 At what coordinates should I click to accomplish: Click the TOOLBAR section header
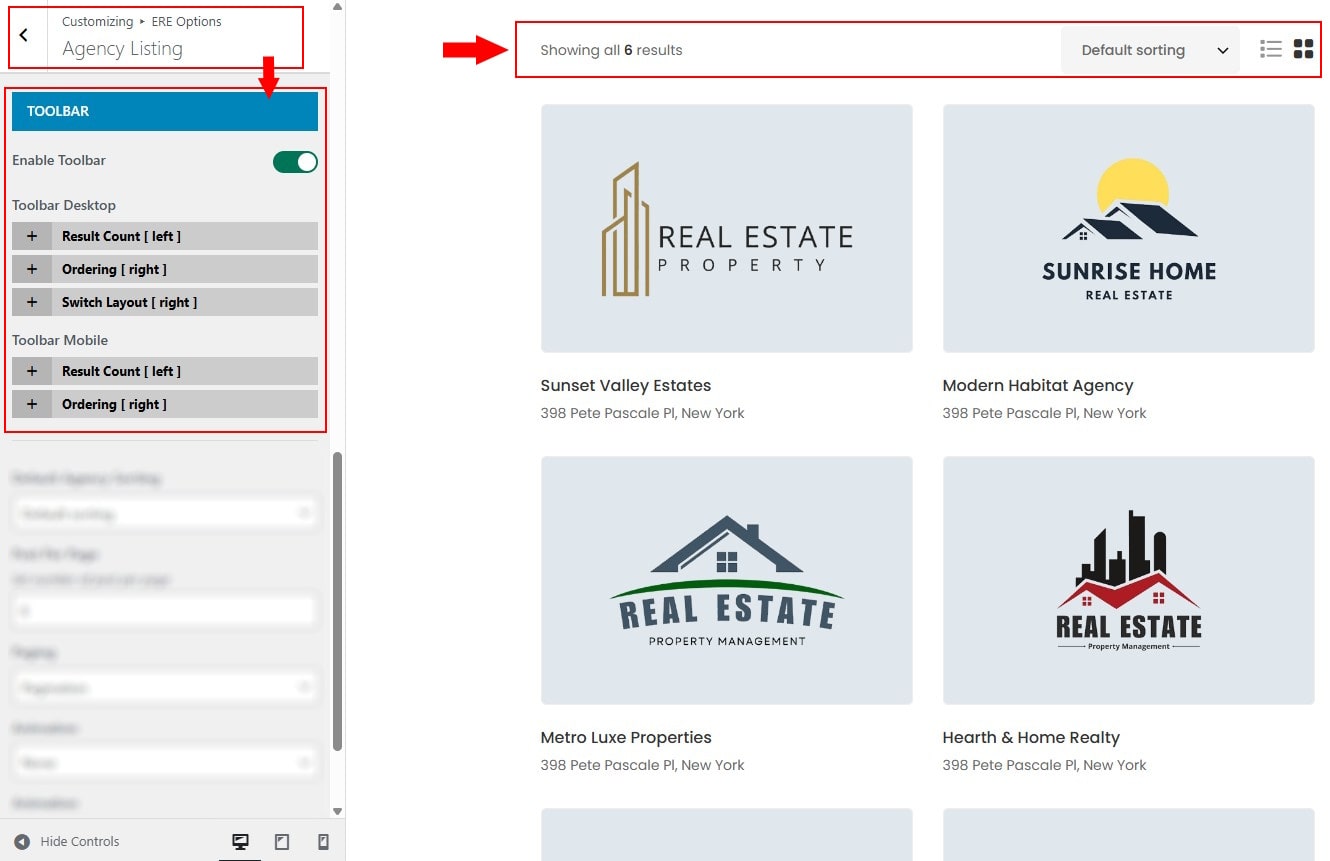pos(165,111)
